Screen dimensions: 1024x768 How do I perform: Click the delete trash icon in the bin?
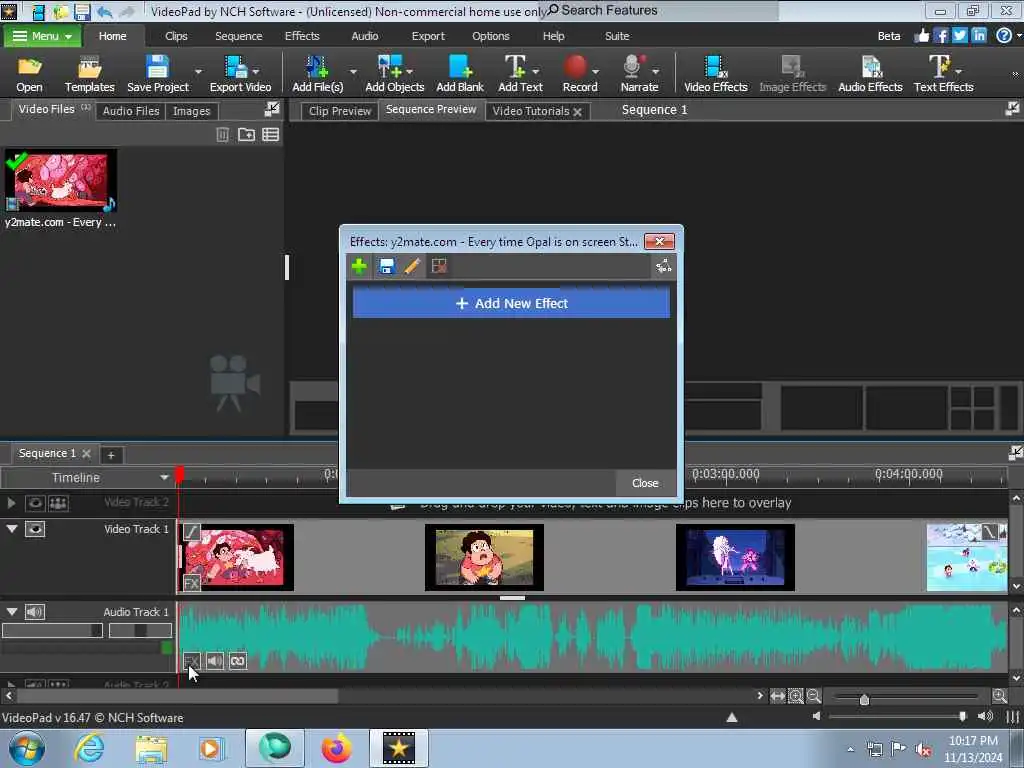tap(223, 135)
